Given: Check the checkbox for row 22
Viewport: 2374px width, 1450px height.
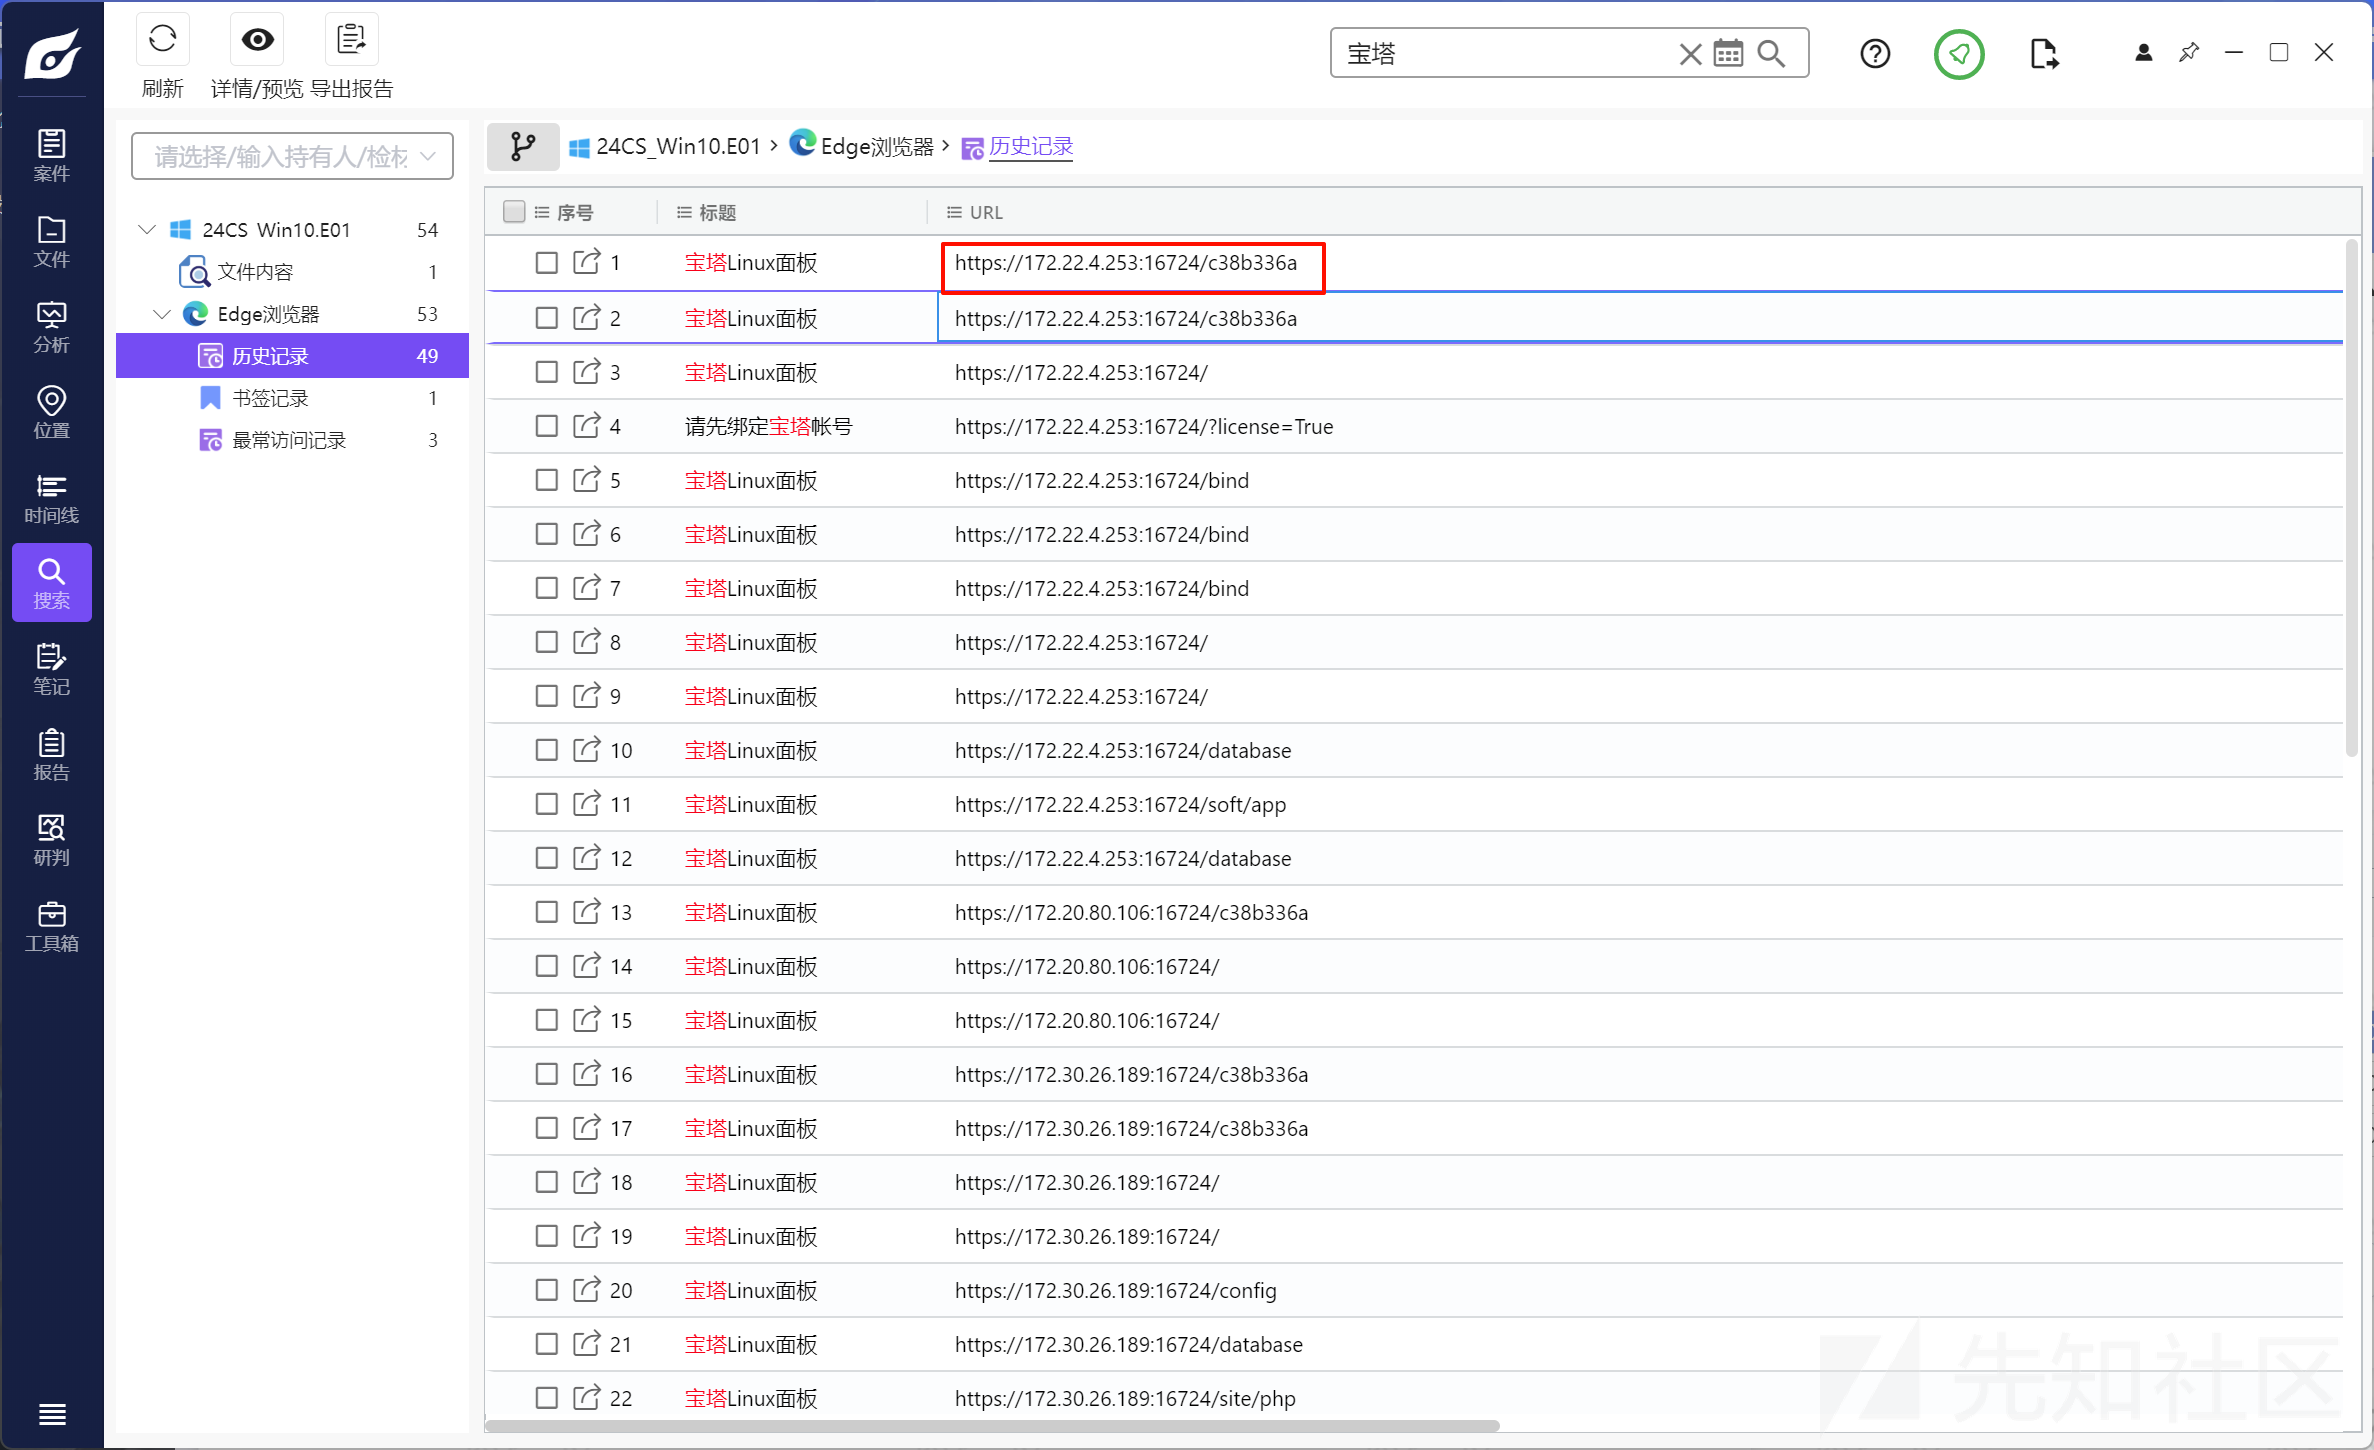Looking at the screenshot, I should point(546,1398).
